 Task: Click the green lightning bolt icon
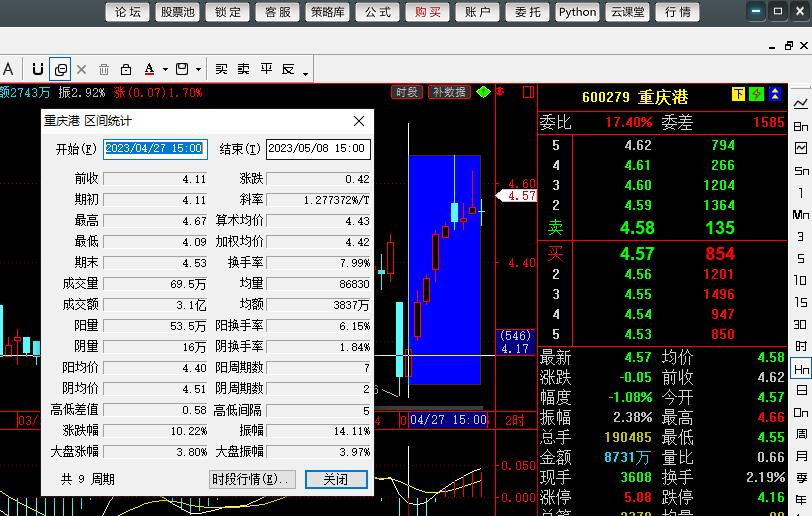click(x=756, y=95)
